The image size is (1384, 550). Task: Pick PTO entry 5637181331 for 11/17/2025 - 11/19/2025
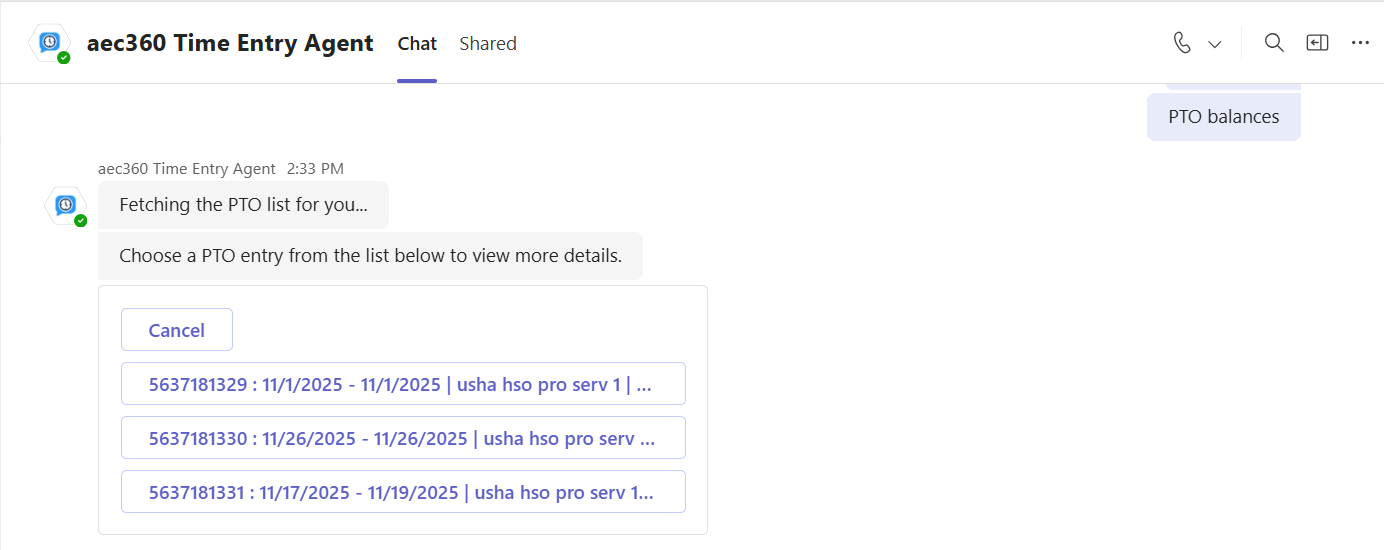coord(403,492)
